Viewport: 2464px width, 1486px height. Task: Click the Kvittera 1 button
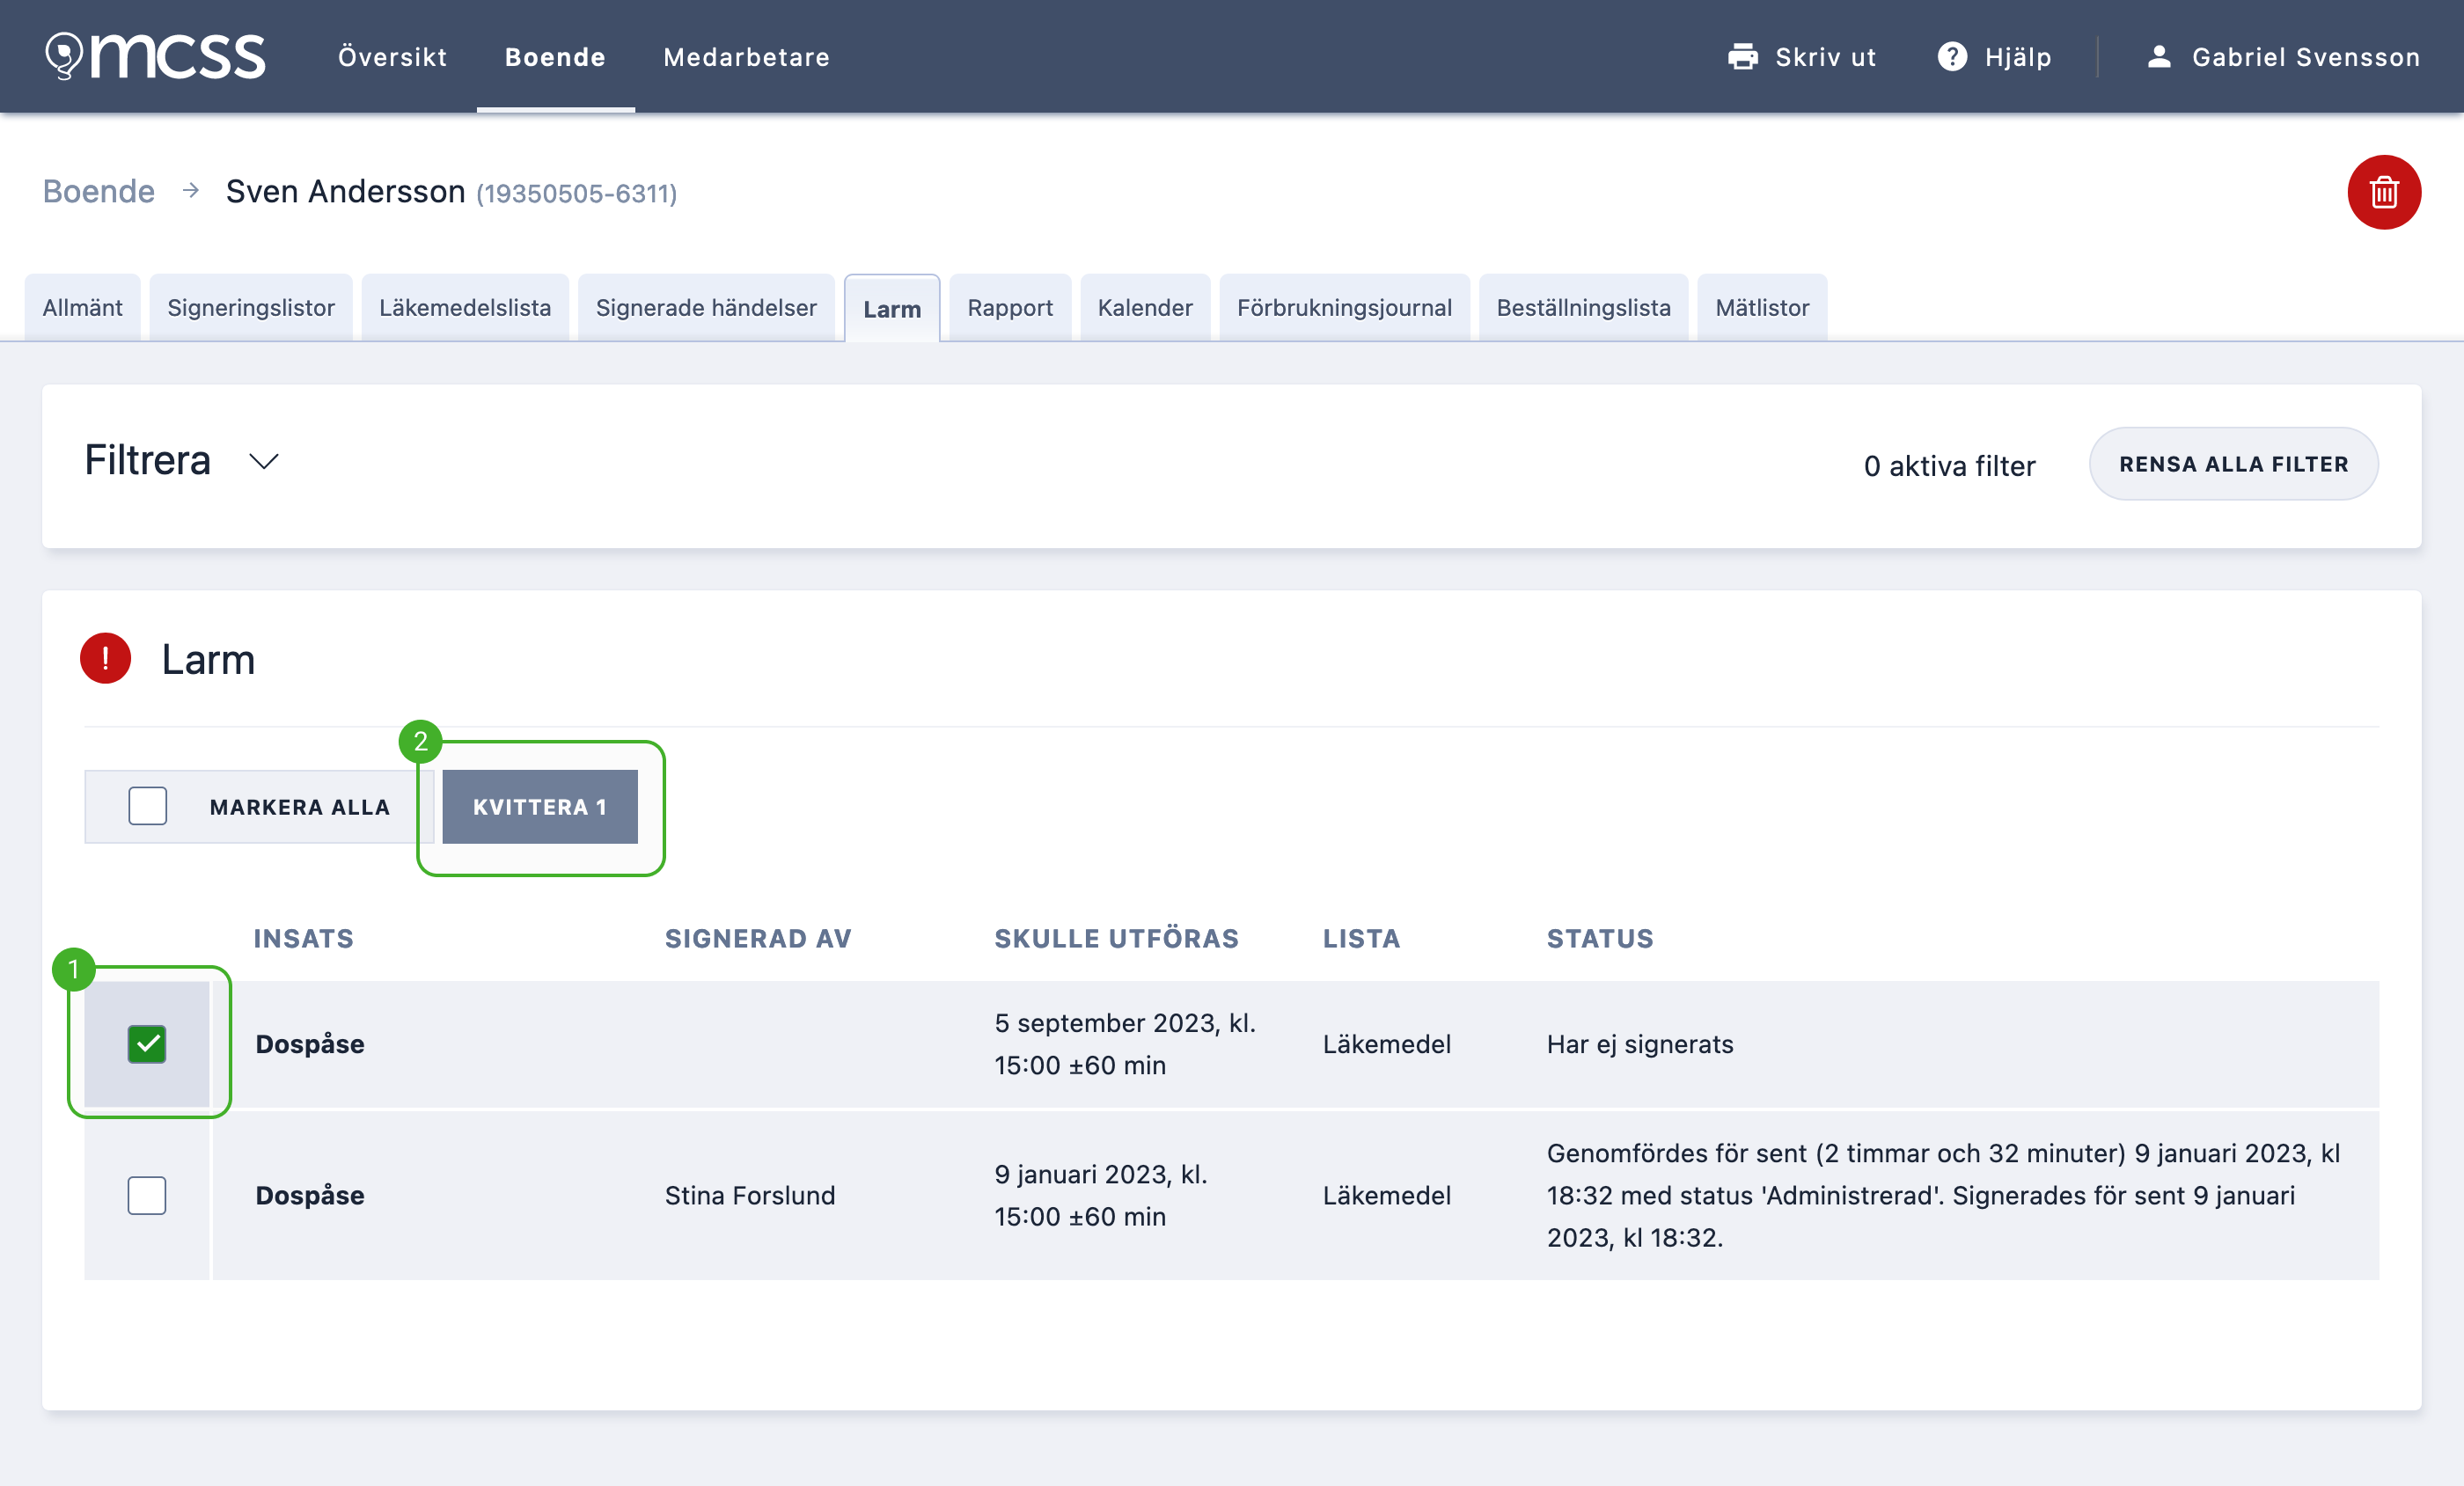click(540, 806)
